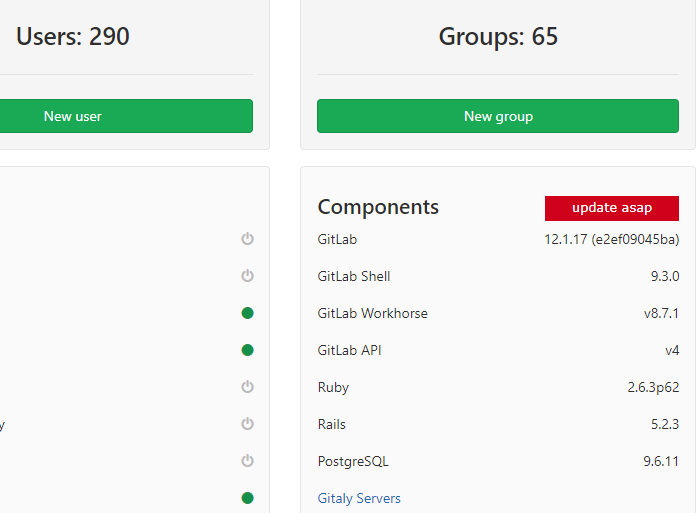
Task: Click the second green enabled status dot
Action: 247,350
